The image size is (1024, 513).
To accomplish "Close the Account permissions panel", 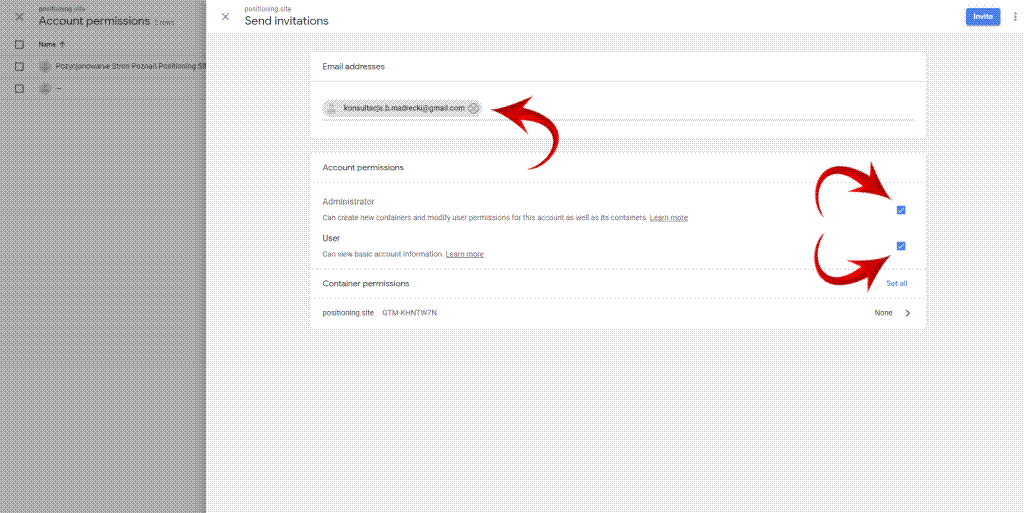I will point(20,16).
